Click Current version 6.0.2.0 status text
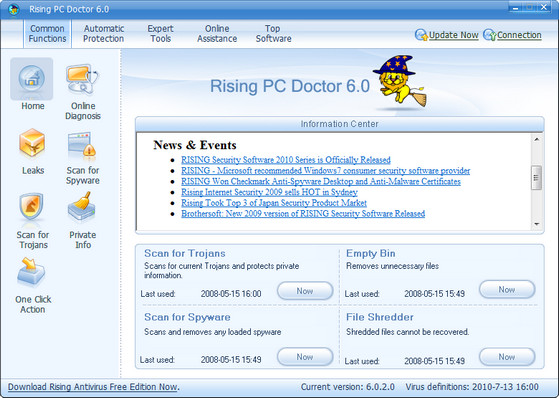This screenshot has width=559, height=398. coord(348,387)
